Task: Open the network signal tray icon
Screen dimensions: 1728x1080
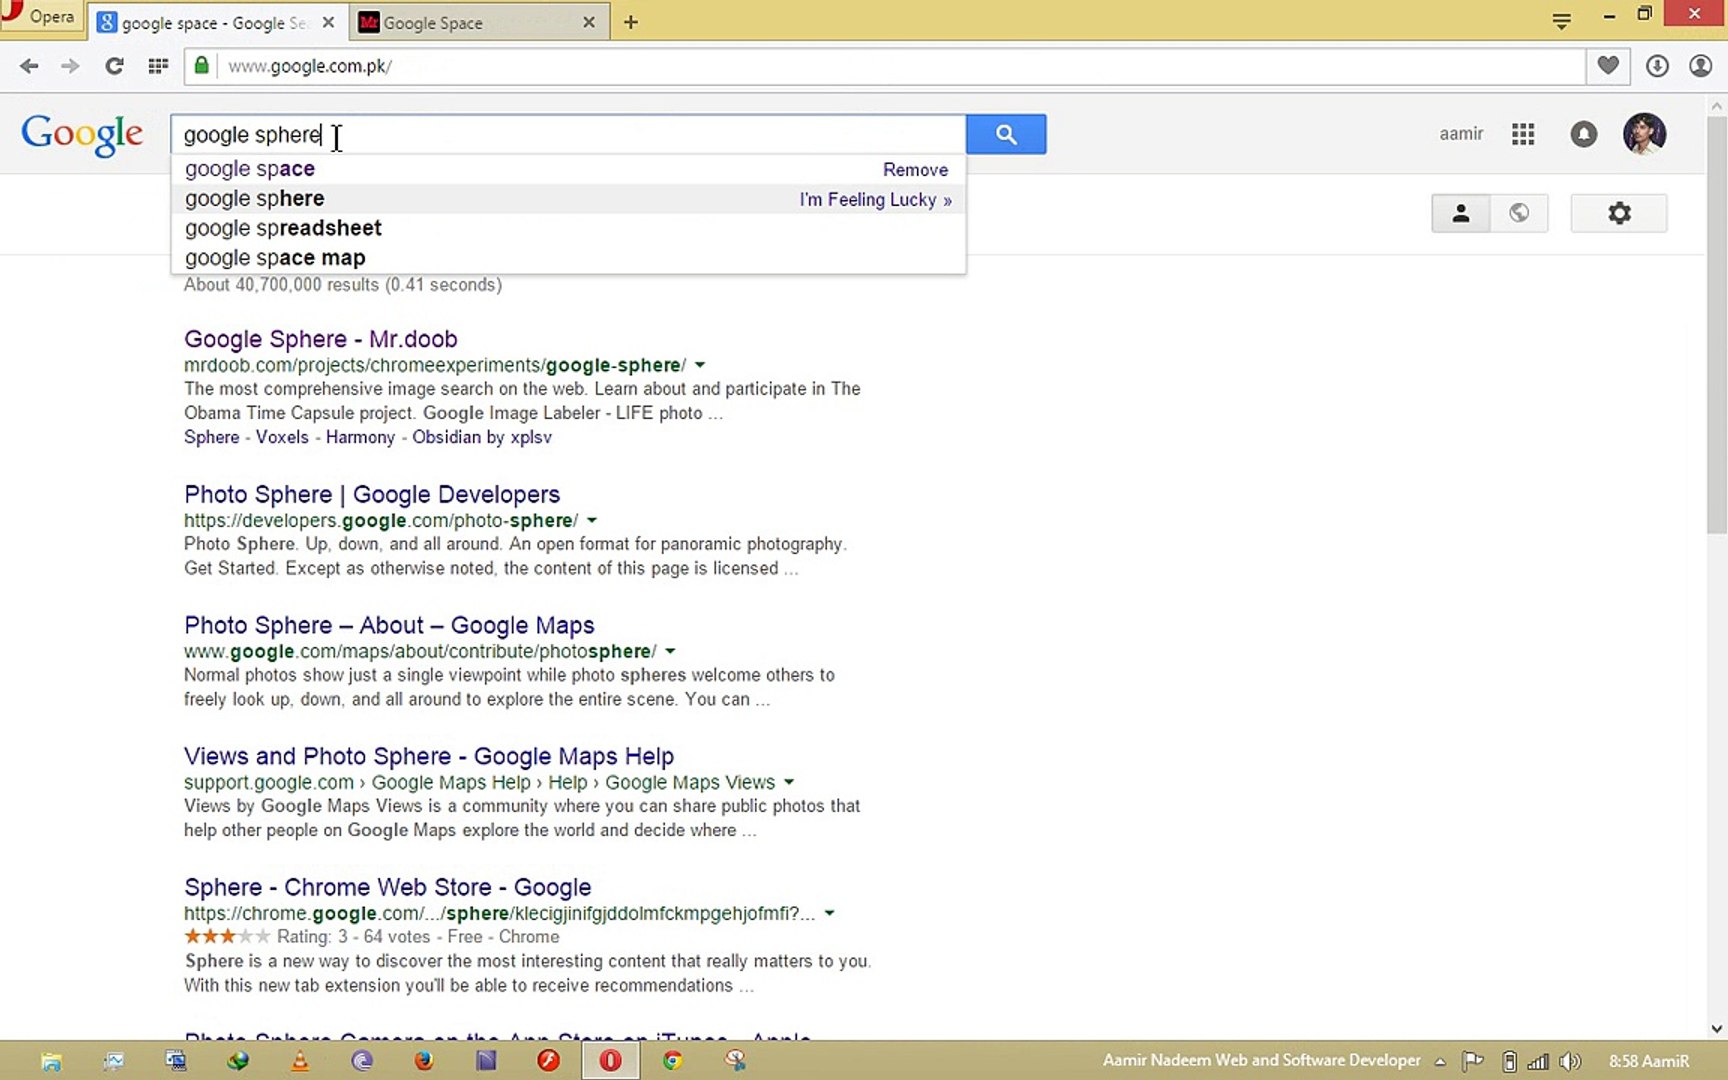Action: click(x=1538, y=1061)
